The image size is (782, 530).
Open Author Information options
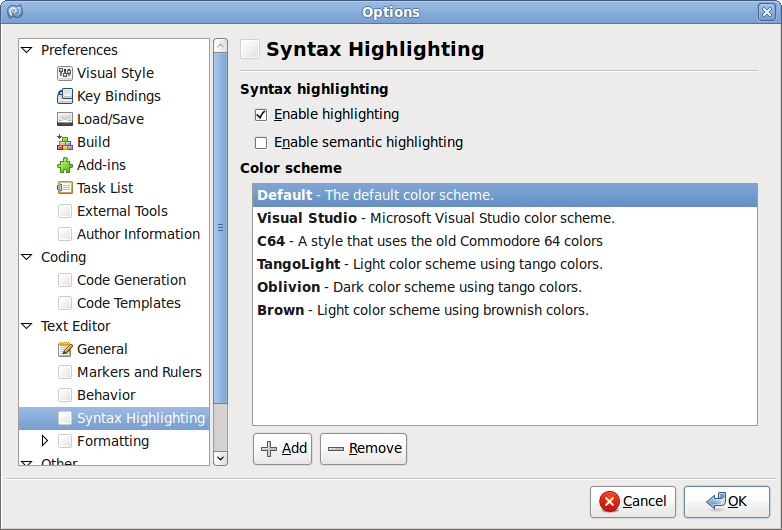tap(138, 234)
